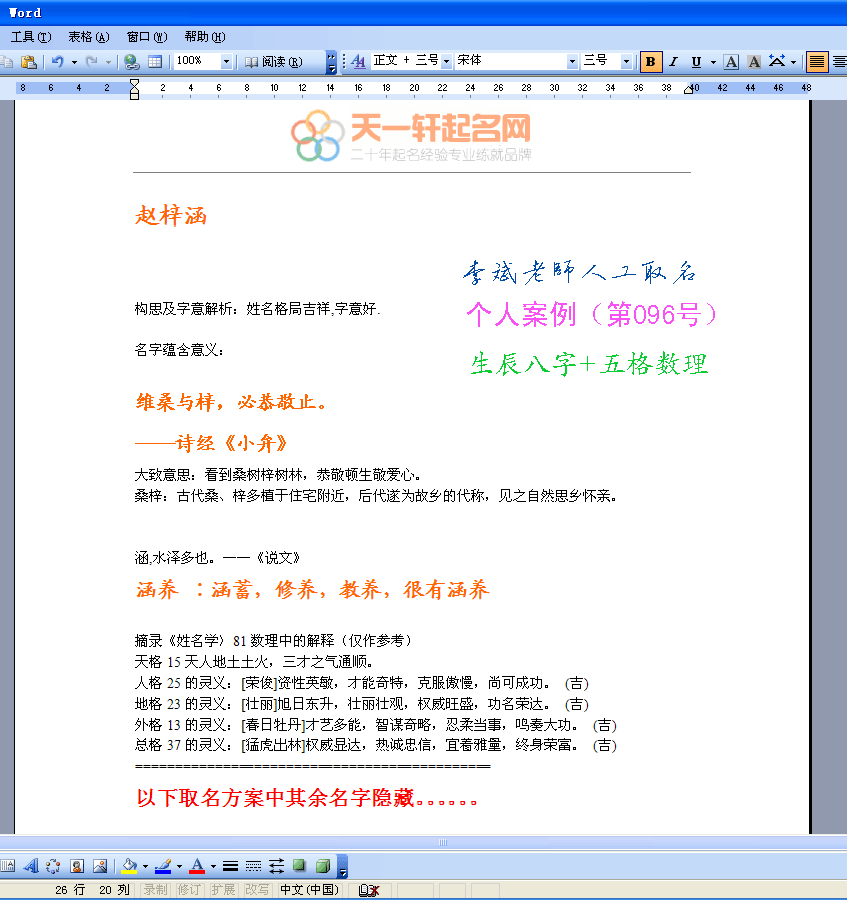Click the 26 行 line indicator
847x900 pixels.
[70, 890]
